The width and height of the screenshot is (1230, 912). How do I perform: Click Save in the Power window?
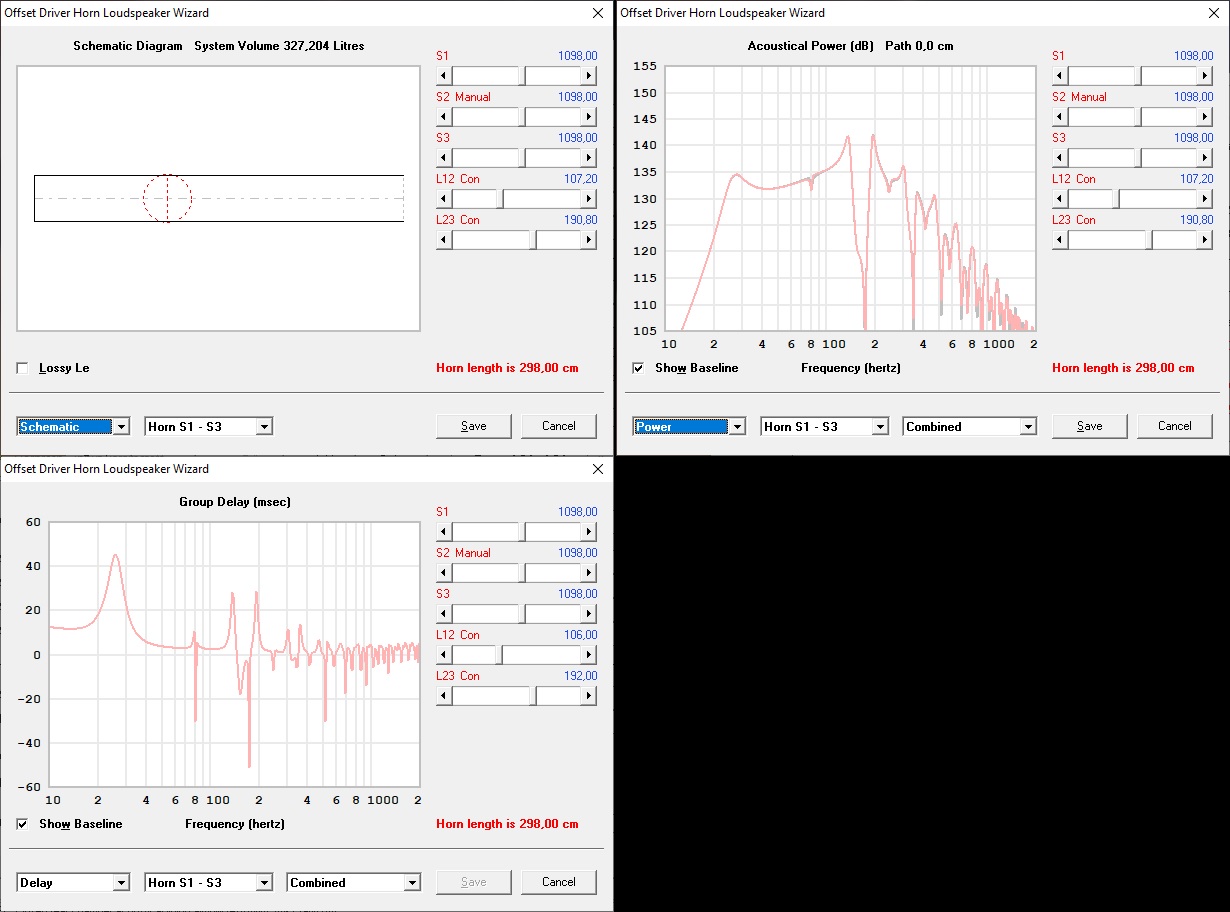click(x=1090, y=426)
